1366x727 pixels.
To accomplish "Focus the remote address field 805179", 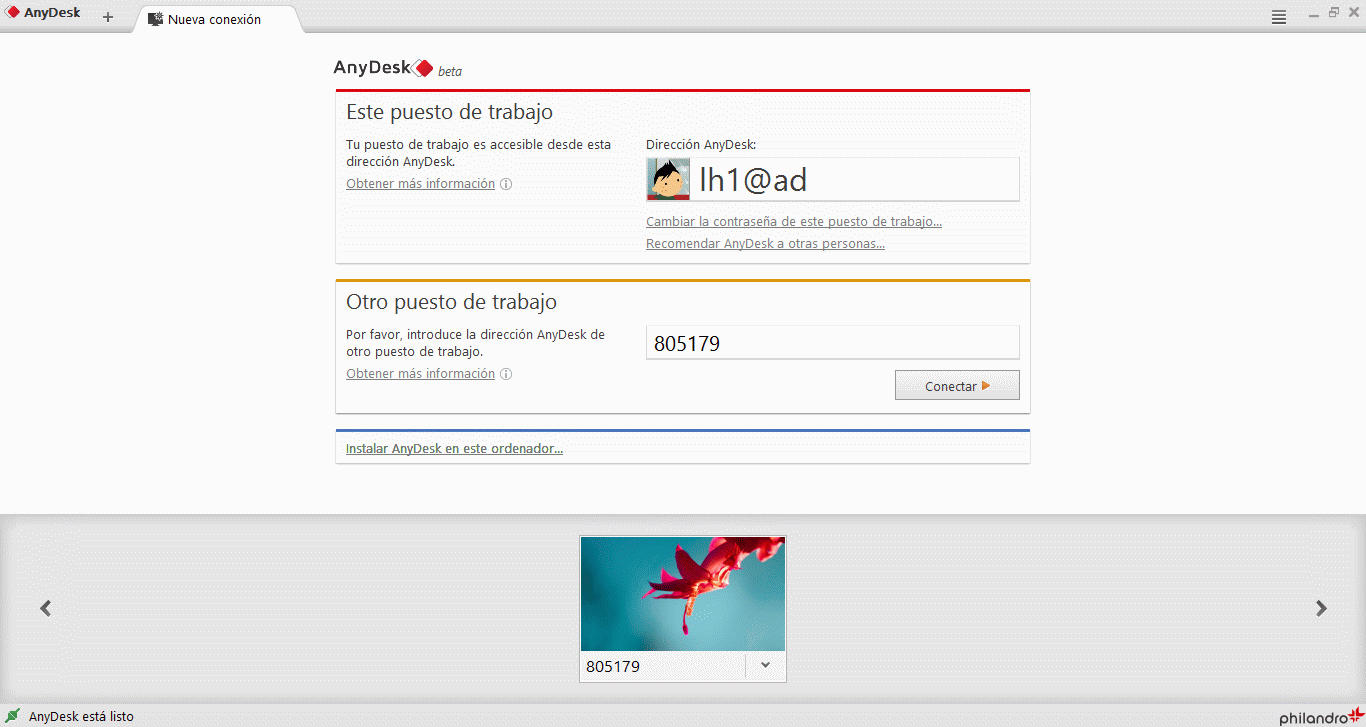I will click(833, 343).
